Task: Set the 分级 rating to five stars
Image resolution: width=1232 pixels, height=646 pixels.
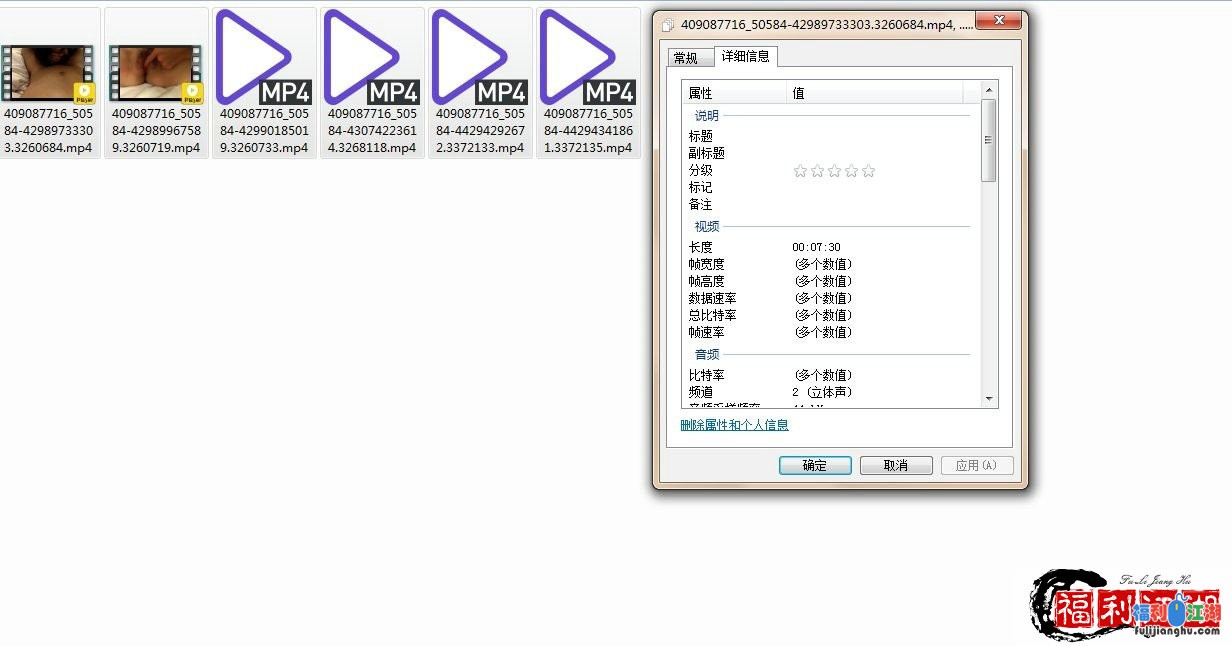Action: 868,171
